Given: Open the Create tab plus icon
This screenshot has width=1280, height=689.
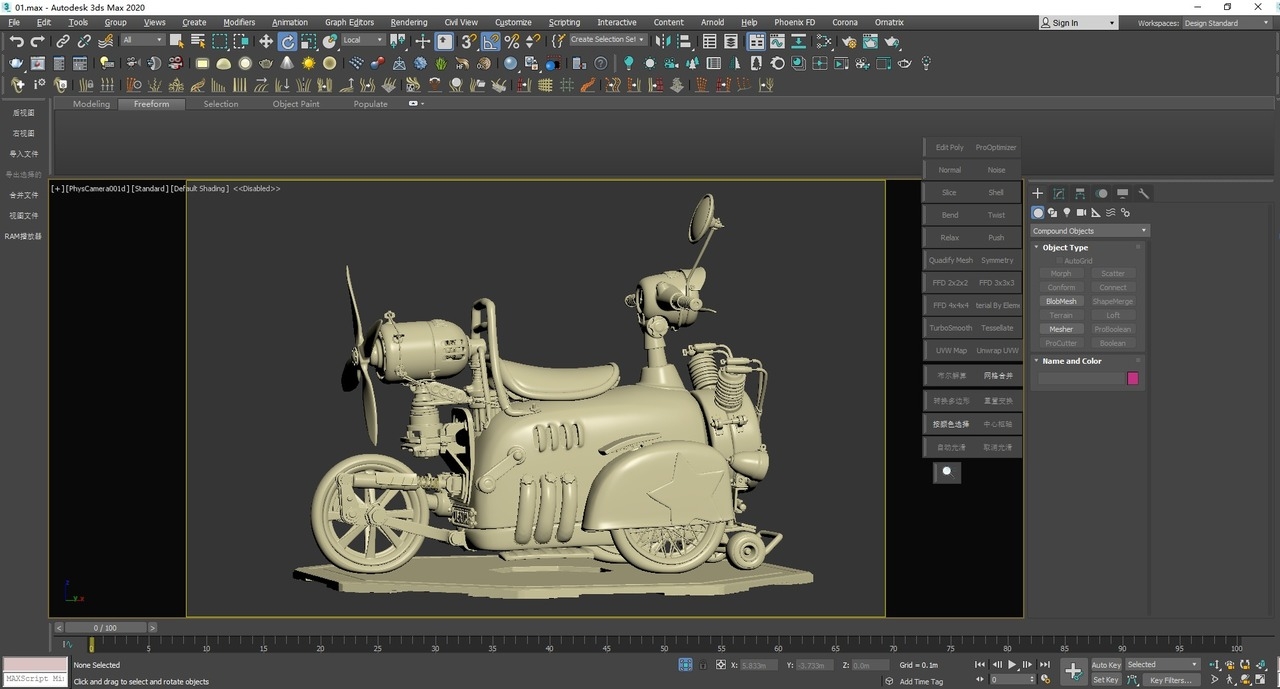Looking at the screenshot, I should (1038, 193).
